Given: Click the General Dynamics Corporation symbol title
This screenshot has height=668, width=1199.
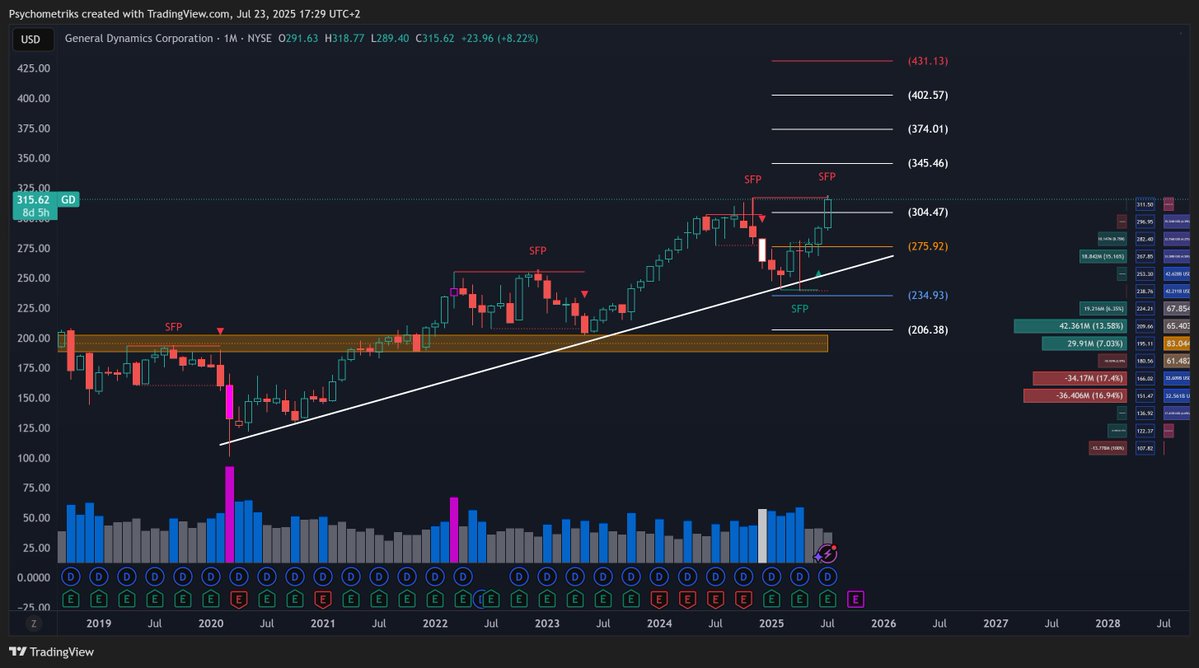Looking at the screenshot, I should [x=138, y=38].
